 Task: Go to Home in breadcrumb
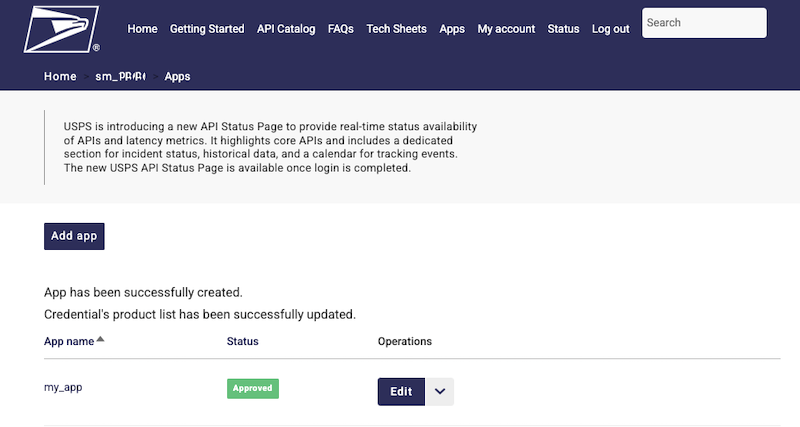60,77
